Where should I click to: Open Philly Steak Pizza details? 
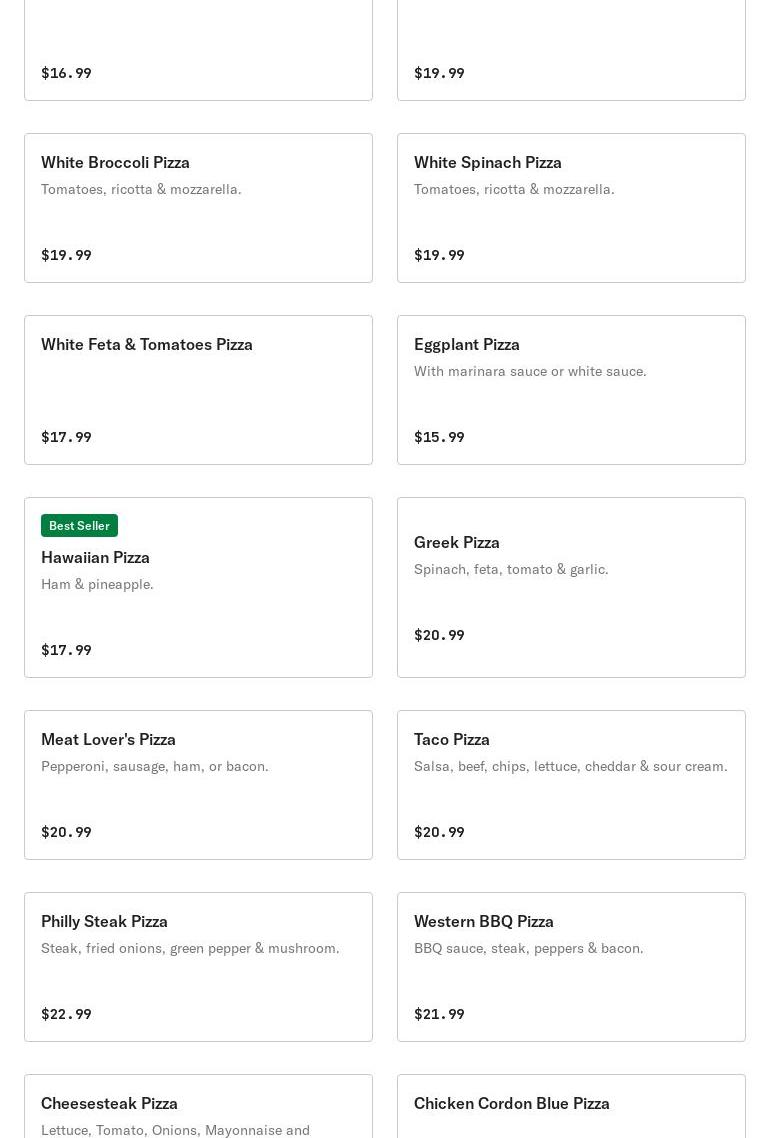click(198, 967)
